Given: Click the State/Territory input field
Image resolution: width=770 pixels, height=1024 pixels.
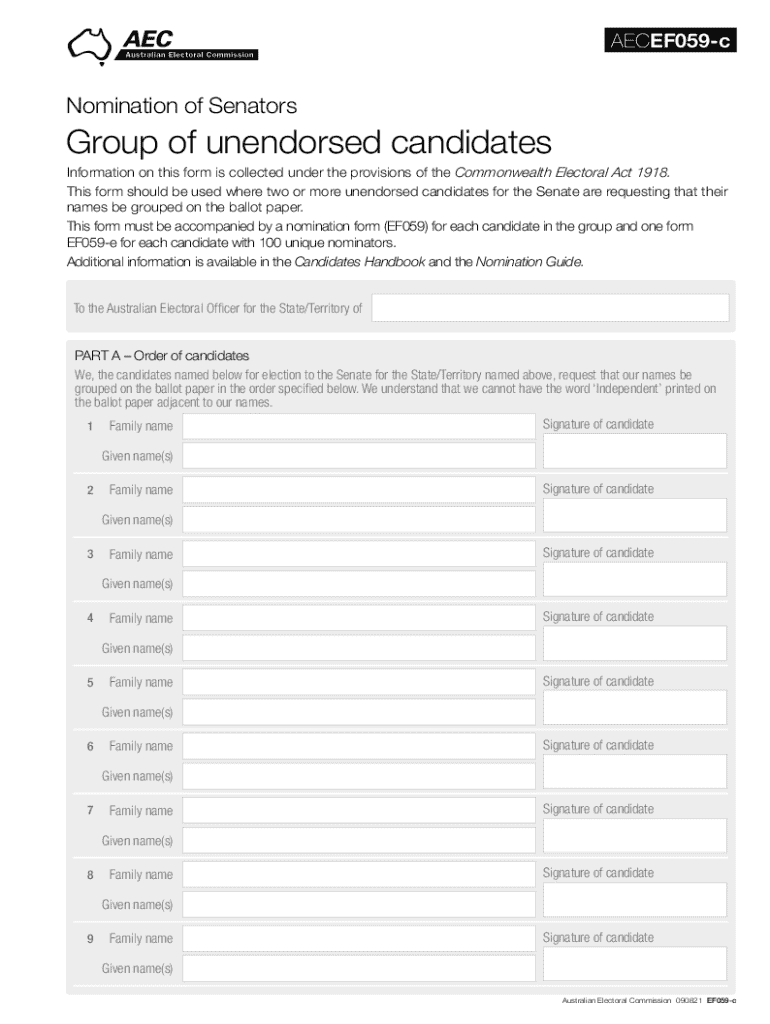Looking at the screenshot, I should coord(550,308).
